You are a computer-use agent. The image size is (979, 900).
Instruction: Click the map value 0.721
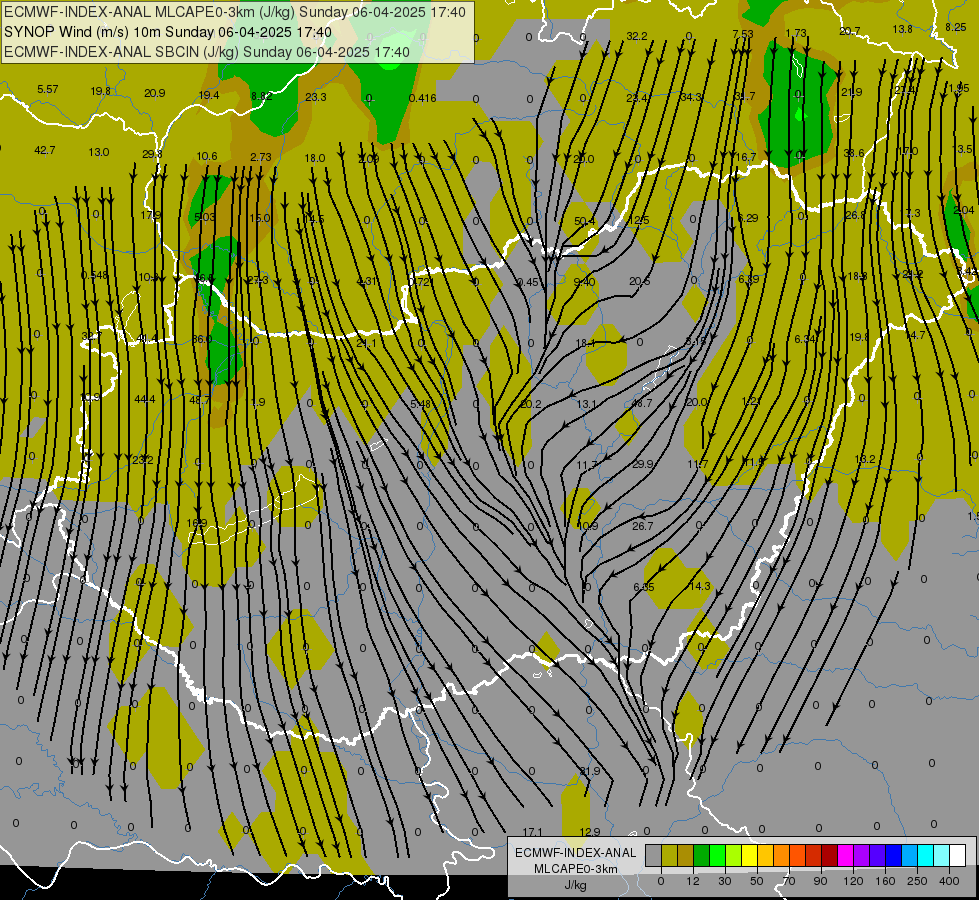pos(421,282)
